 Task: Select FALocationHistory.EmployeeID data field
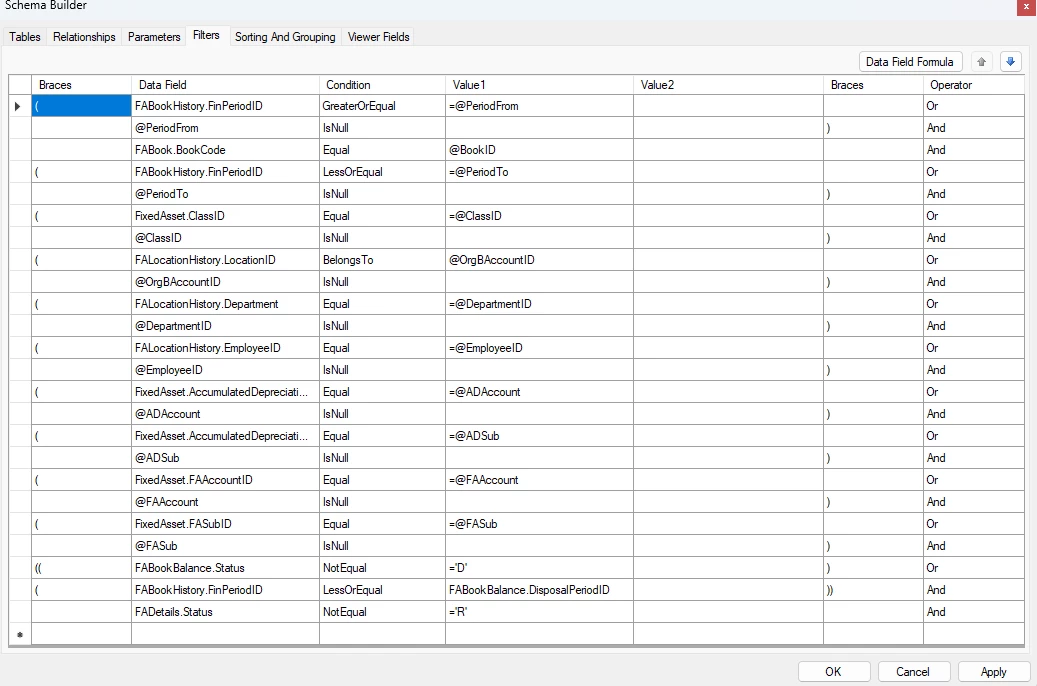[225, 348]
